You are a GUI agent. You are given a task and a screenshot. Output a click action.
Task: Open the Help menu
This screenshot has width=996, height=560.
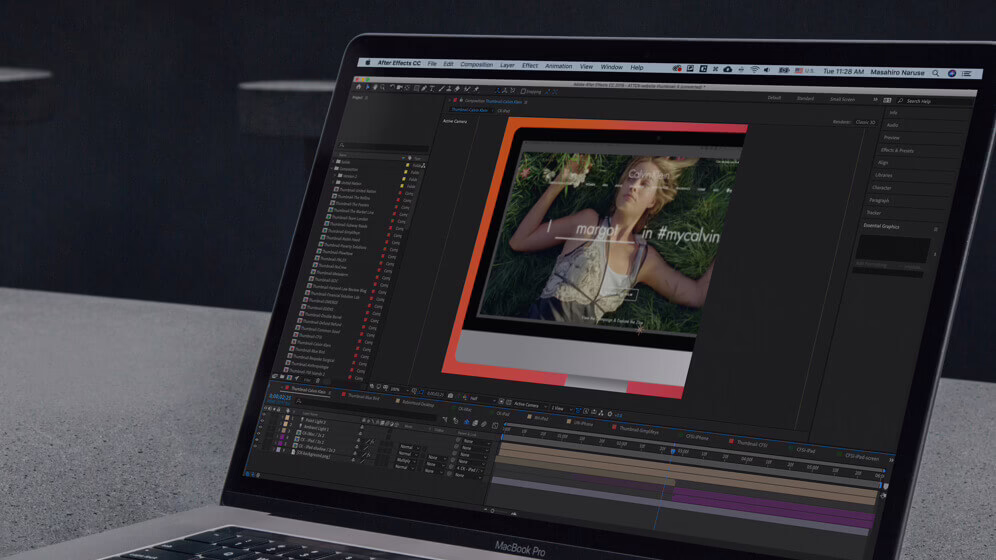click(636, 67)
